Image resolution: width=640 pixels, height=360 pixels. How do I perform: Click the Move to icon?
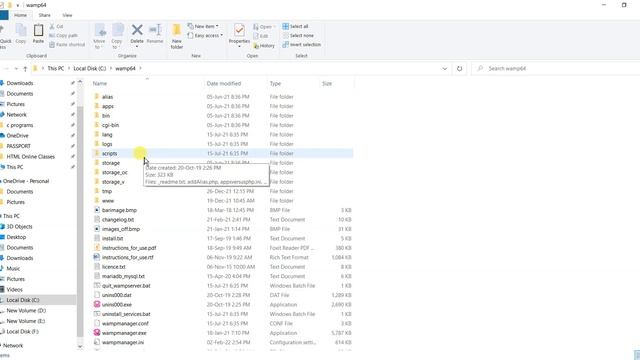100,31
